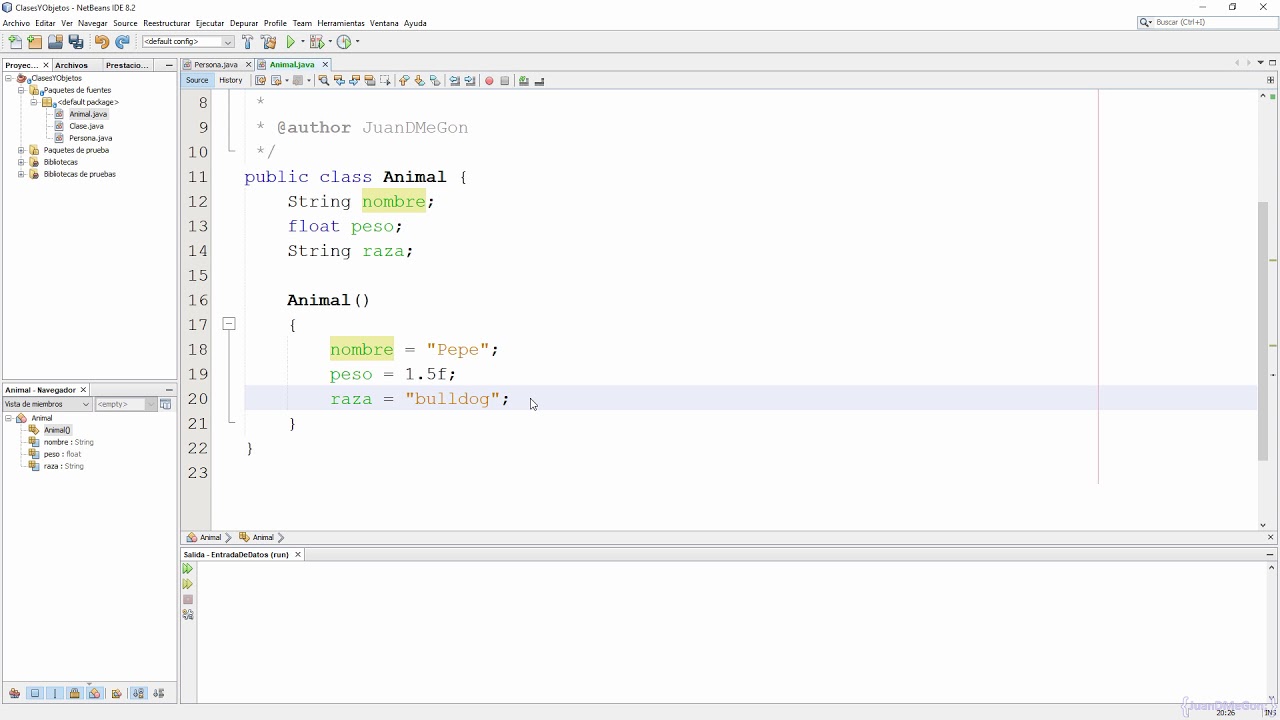
Task: Select the Bibliotecas de pruebas node
Action: (79, 174)
